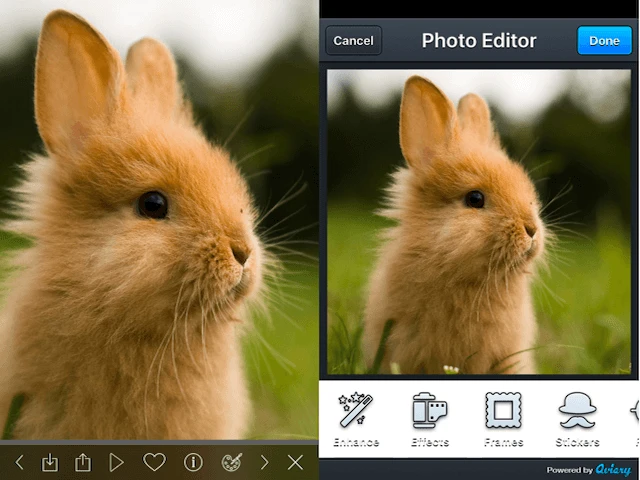This screenshot has width=640, height=480.
Task: Tap the full-size rabbit photo on left
Action: [x=159, y=220]
